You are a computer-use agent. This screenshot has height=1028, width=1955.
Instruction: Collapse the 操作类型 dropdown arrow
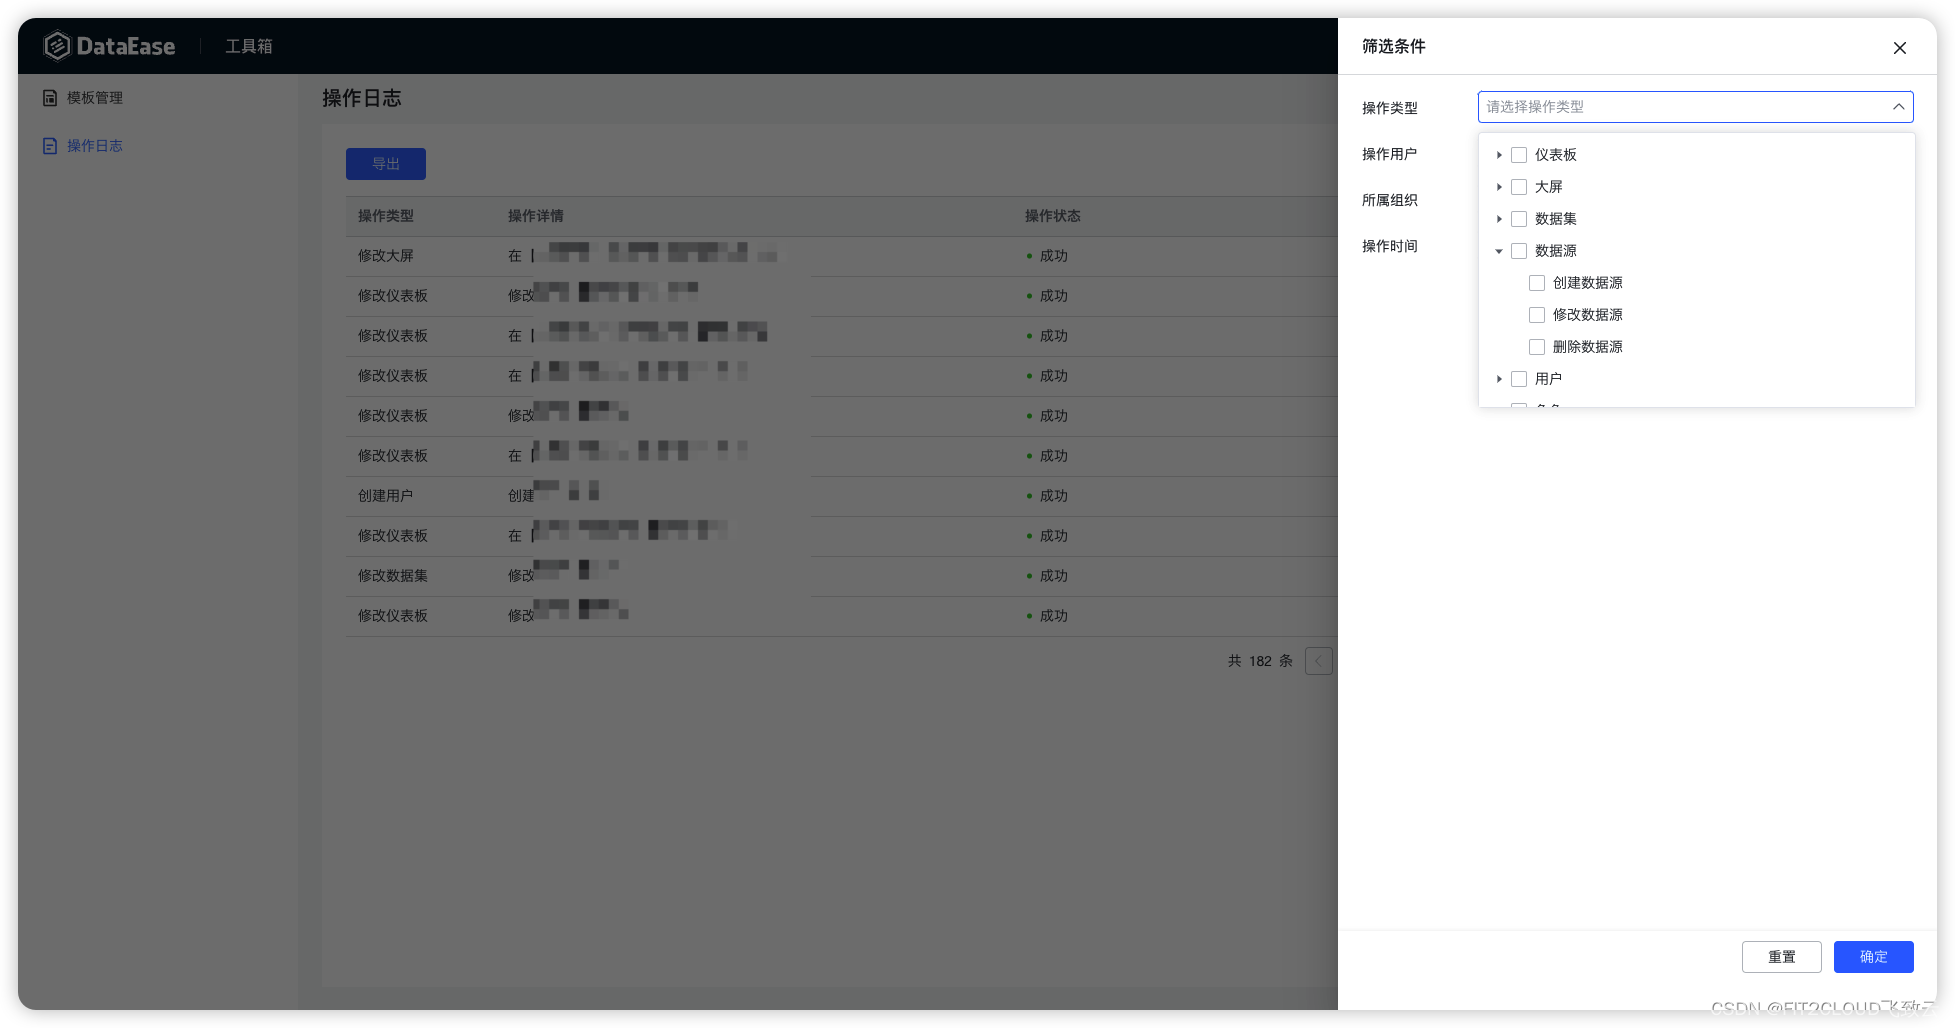(x=1898, y=107)
